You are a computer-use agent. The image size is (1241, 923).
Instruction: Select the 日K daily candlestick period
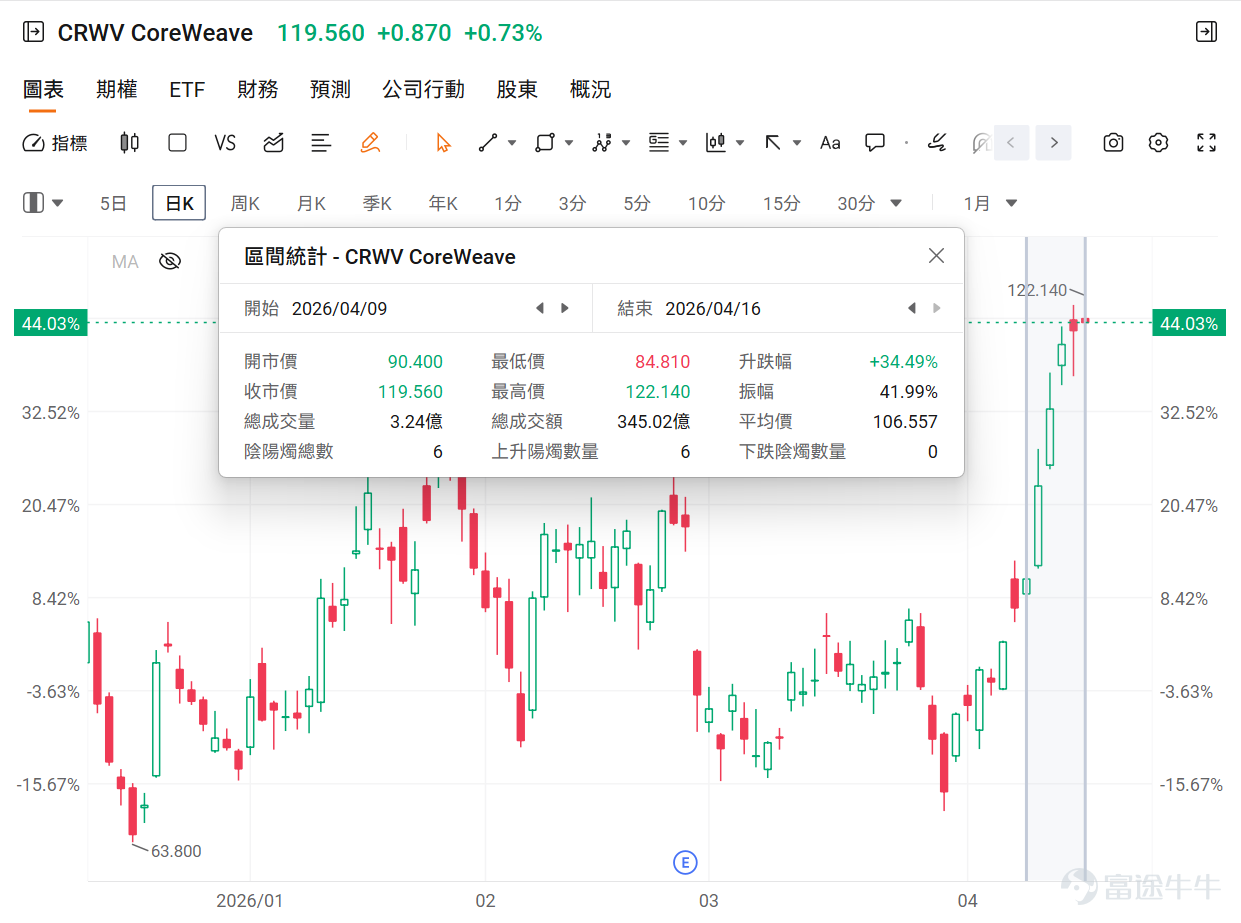point(179,203)
